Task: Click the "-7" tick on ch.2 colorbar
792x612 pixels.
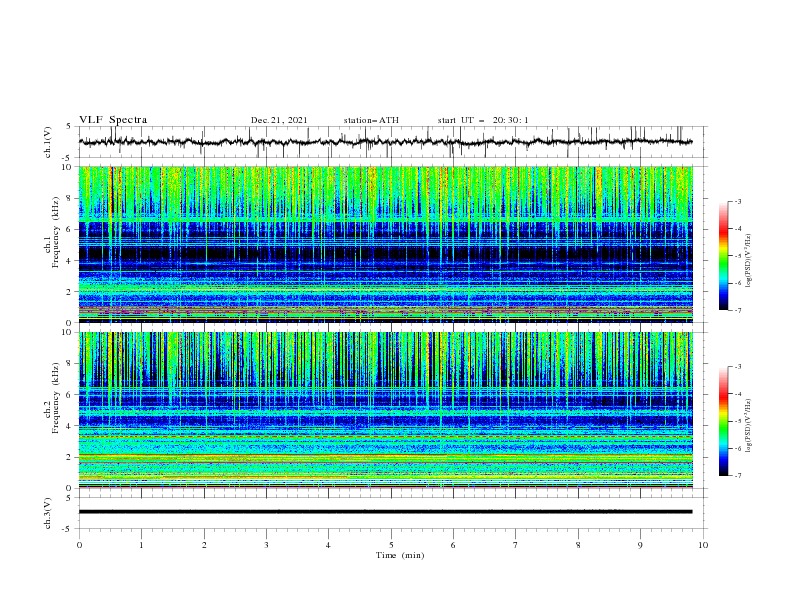Action: point(738,476)
